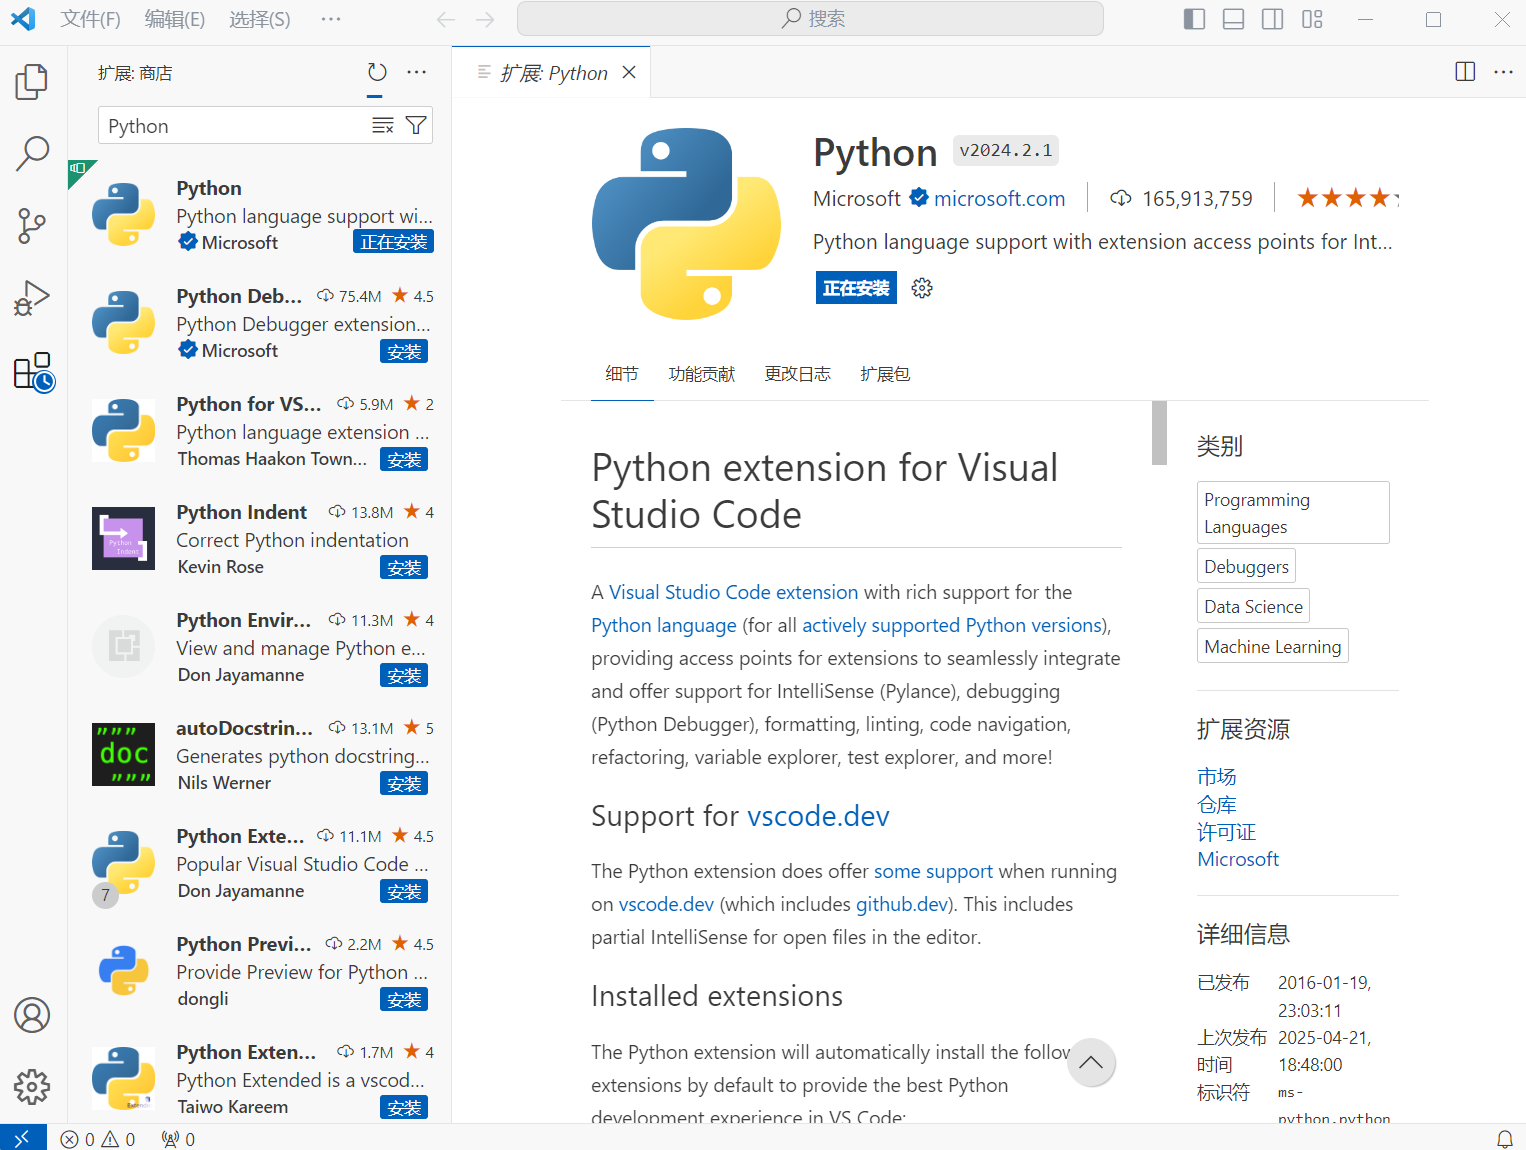Click the Python extension manage gear

[922, 288]
